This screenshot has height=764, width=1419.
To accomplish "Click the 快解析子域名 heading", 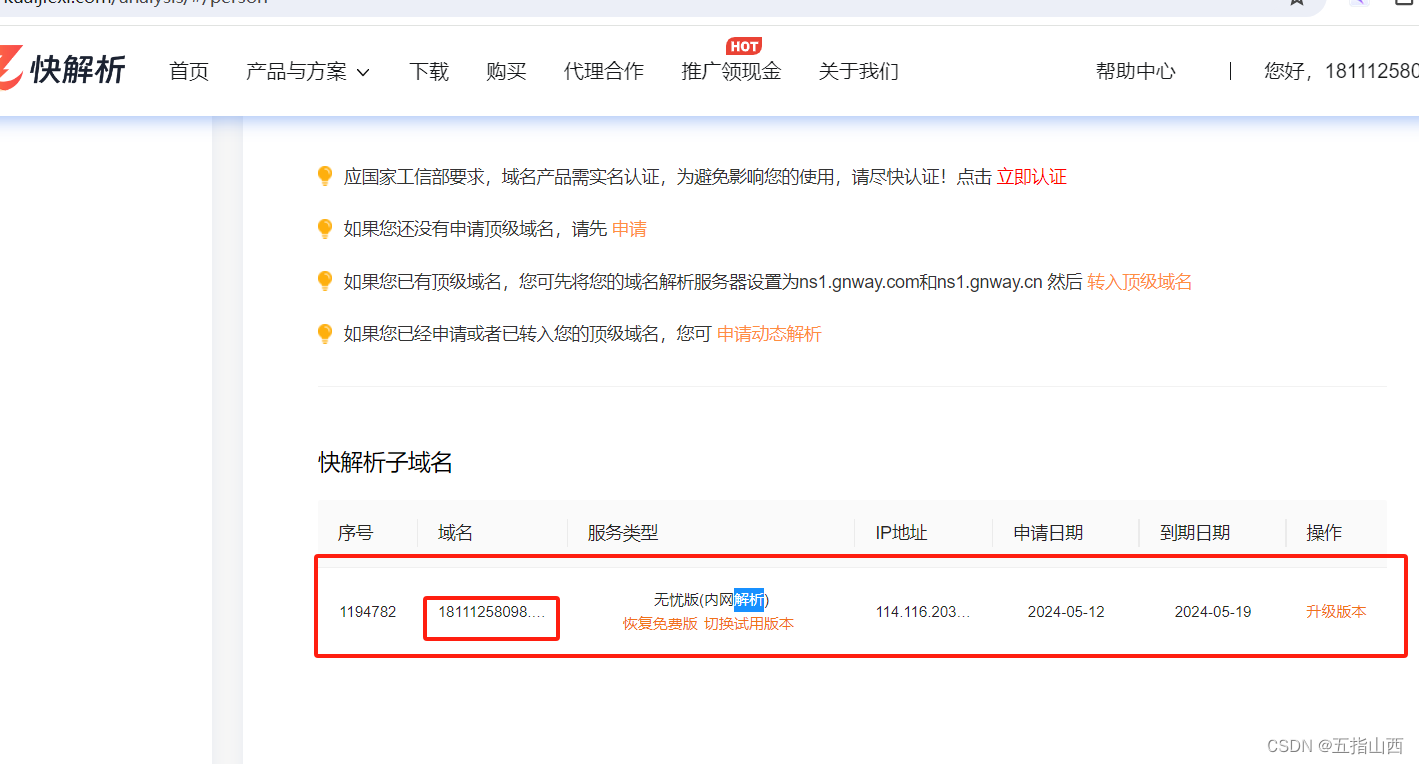I will pos(386,462).
